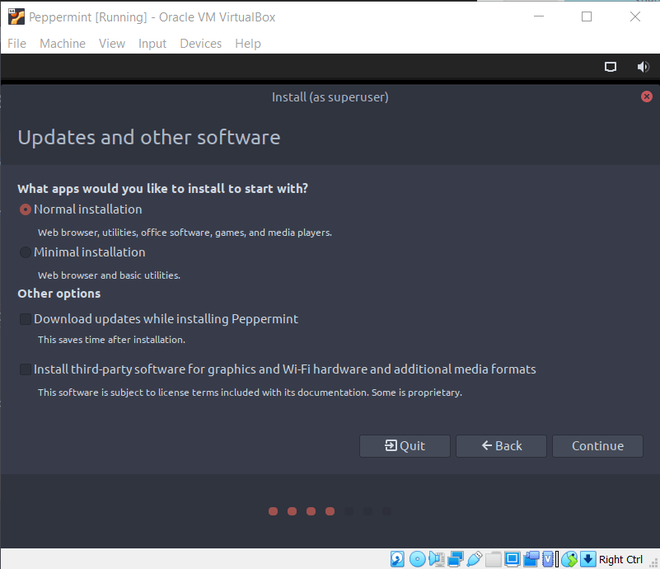Select Minimal installation radio button

(25, 252)
